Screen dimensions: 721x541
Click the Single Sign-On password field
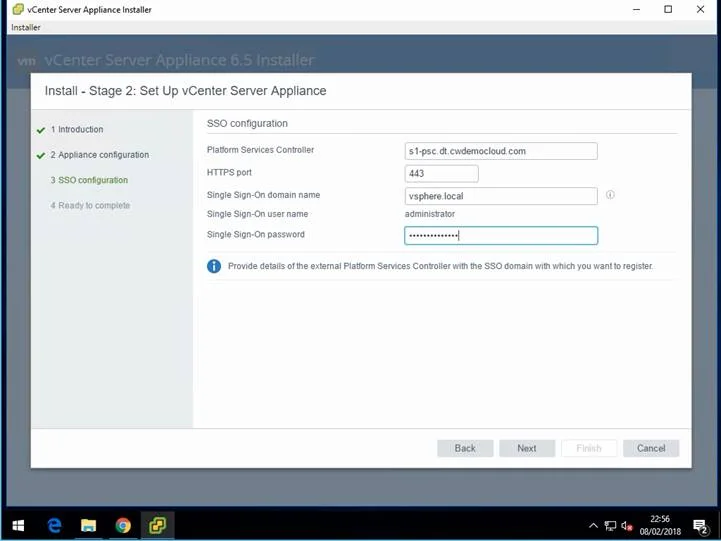coord(501,235)
